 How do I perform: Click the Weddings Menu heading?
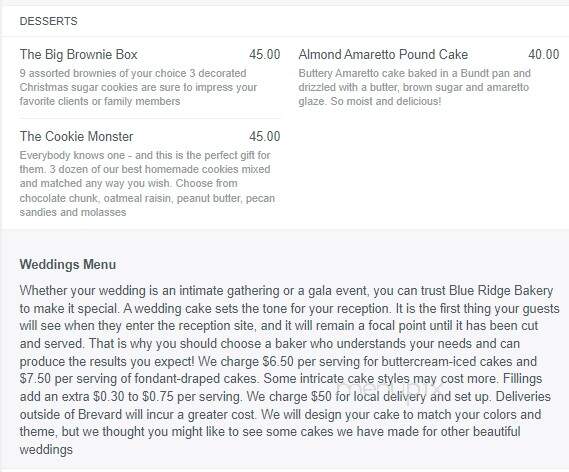(x=68, y=264)
